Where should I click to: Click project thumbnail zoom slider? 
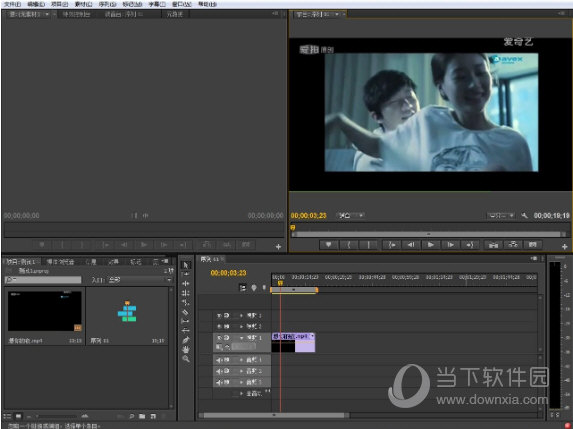57,416
